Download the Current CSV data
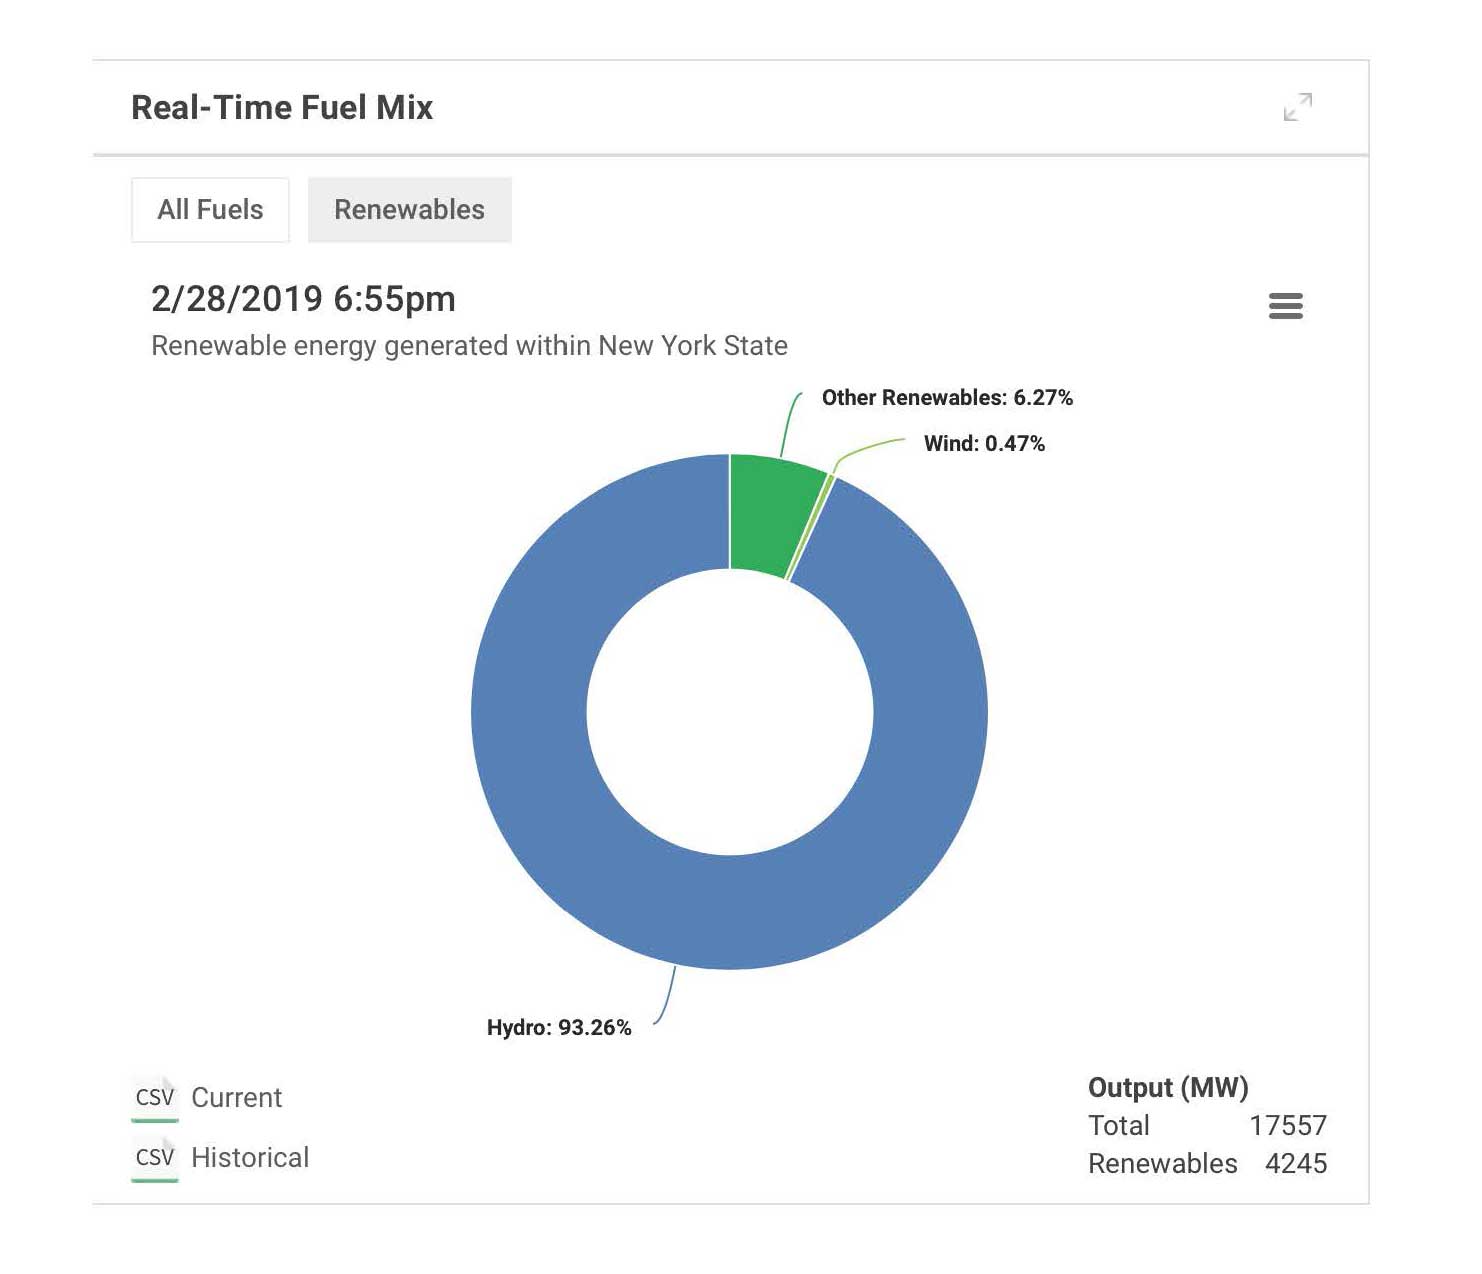1482x1274 pixels. coord(237,1098)
